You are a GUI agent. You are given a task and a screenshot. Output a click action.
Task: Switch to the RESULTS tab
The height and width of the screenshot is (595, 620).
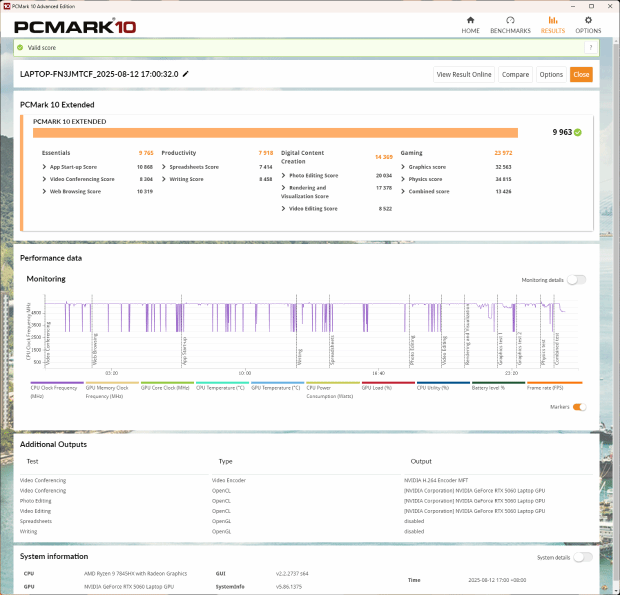point(552,24)
